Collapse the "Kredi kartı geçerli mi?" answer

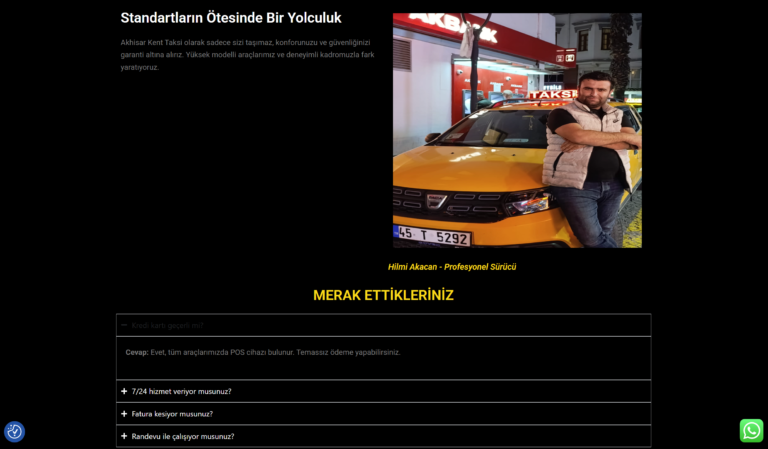pos(168,325)
